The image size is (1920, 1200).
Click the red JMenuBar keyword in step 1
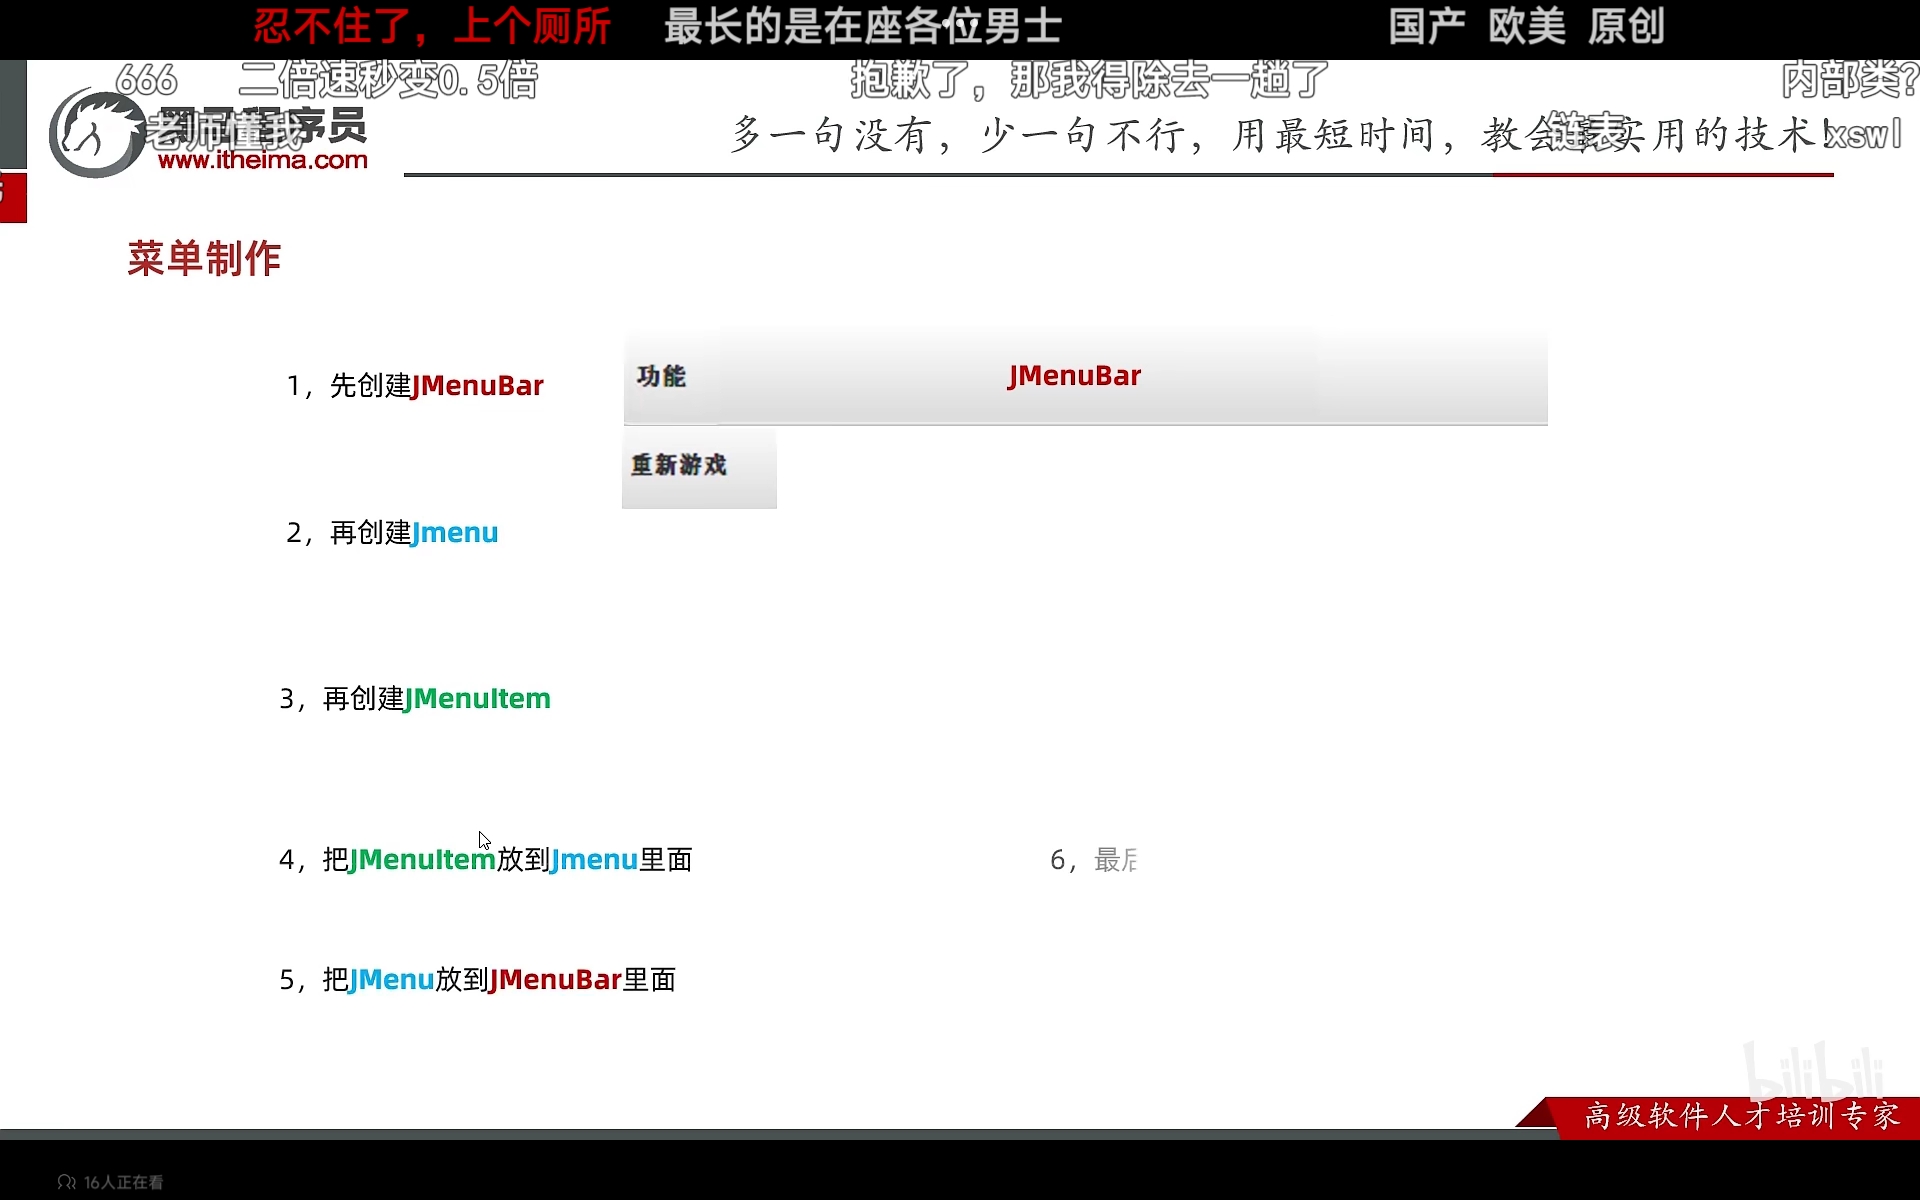click(x=476, y=386)
